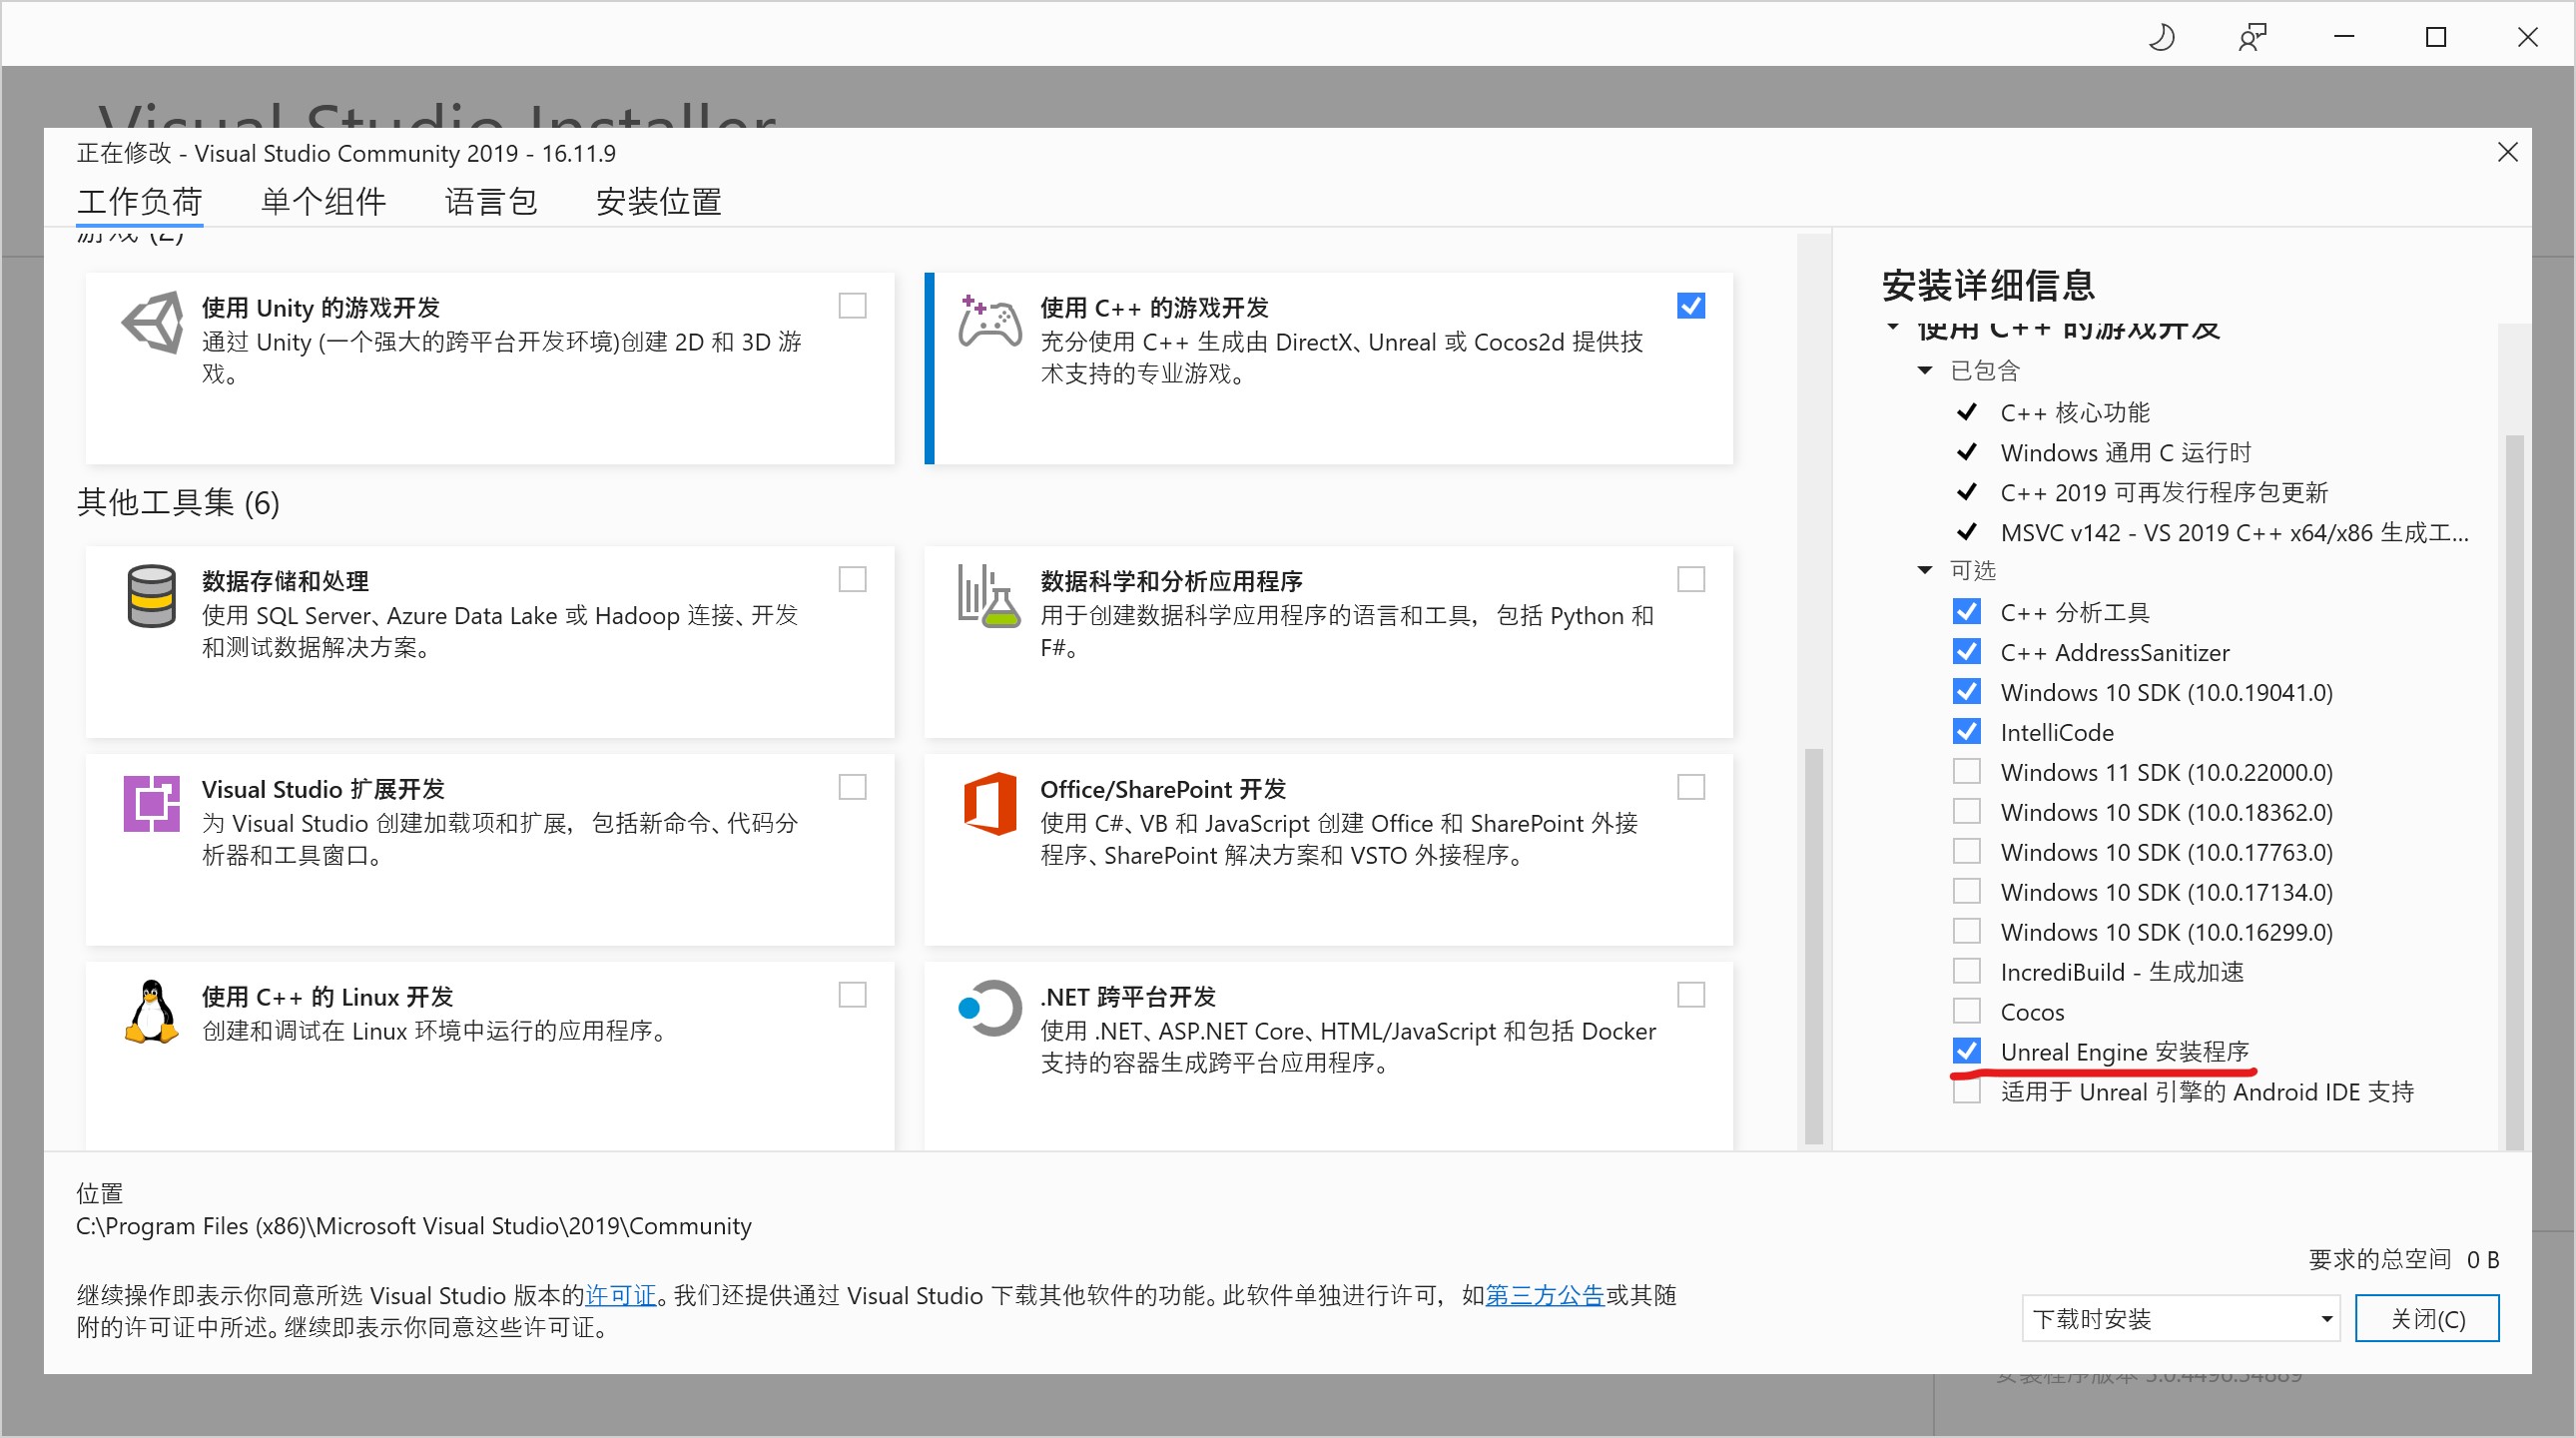This screenshot has height=1438, width=2576.
Task: Click the C++ game controller icon
Action: [x=989, y=322]
